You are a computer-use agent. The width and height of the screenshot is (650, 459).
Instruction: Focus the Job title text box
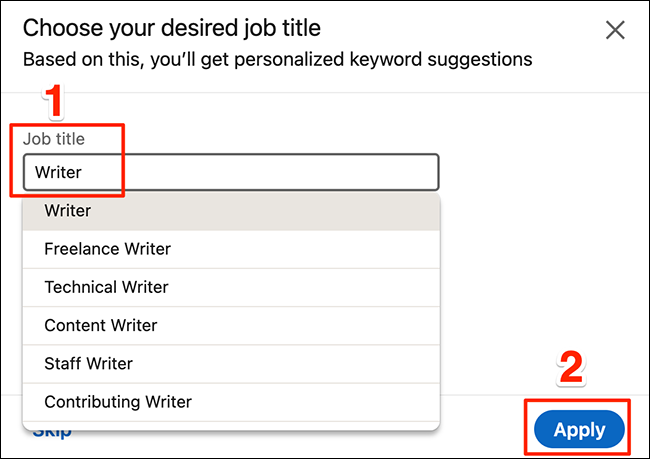tap(230, 172)
